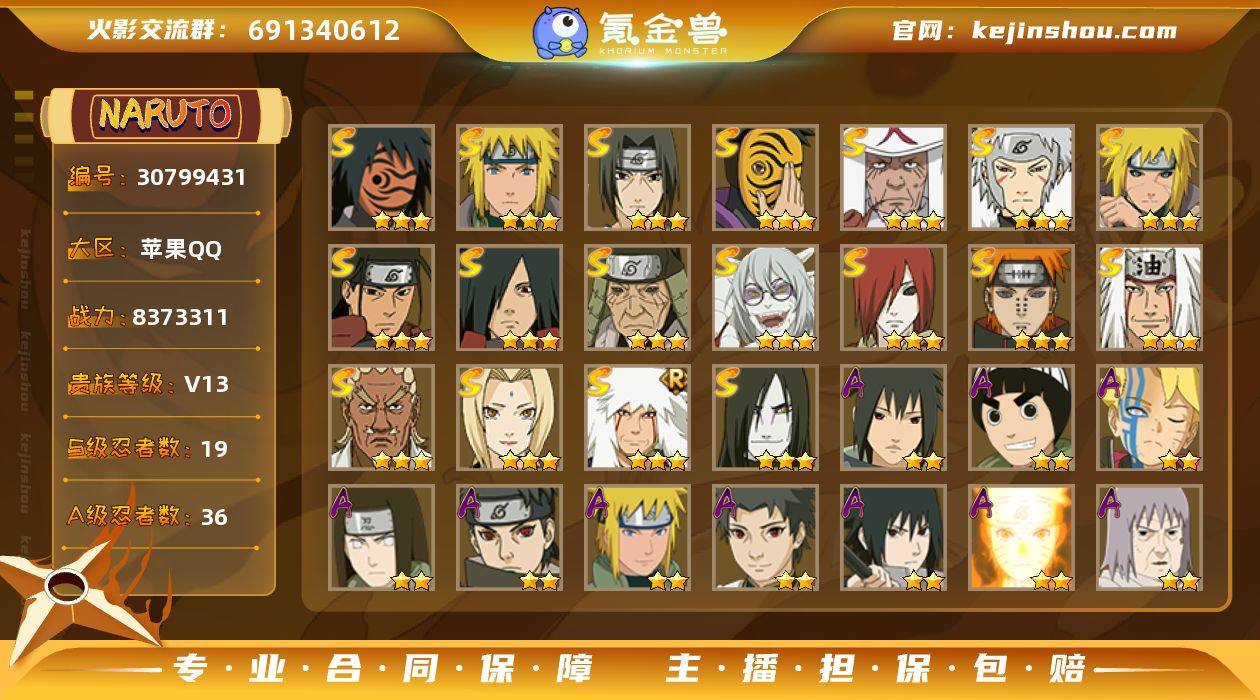1260x700 pixels.
Task: Select Hiruzen wearing the white Hokage hat
Action: (893, 178)
